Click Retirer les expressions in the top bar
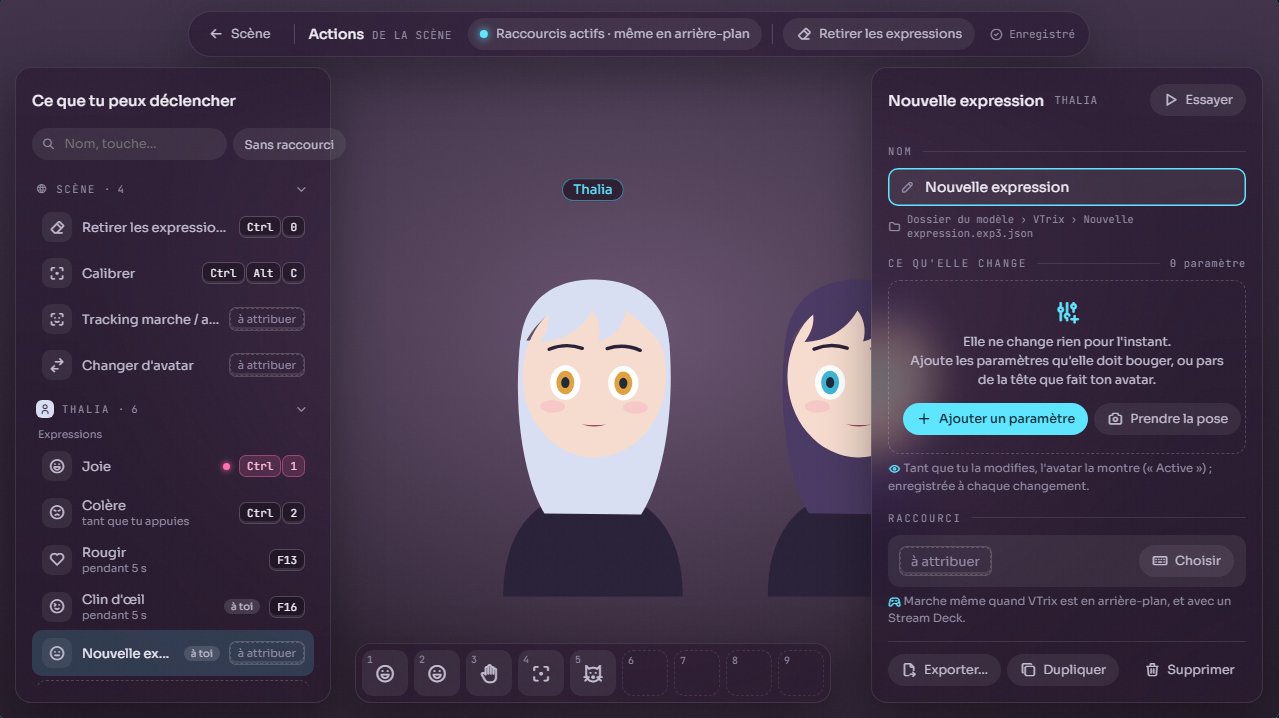Viewport: 1279px width, 718px height. [879, 34]
